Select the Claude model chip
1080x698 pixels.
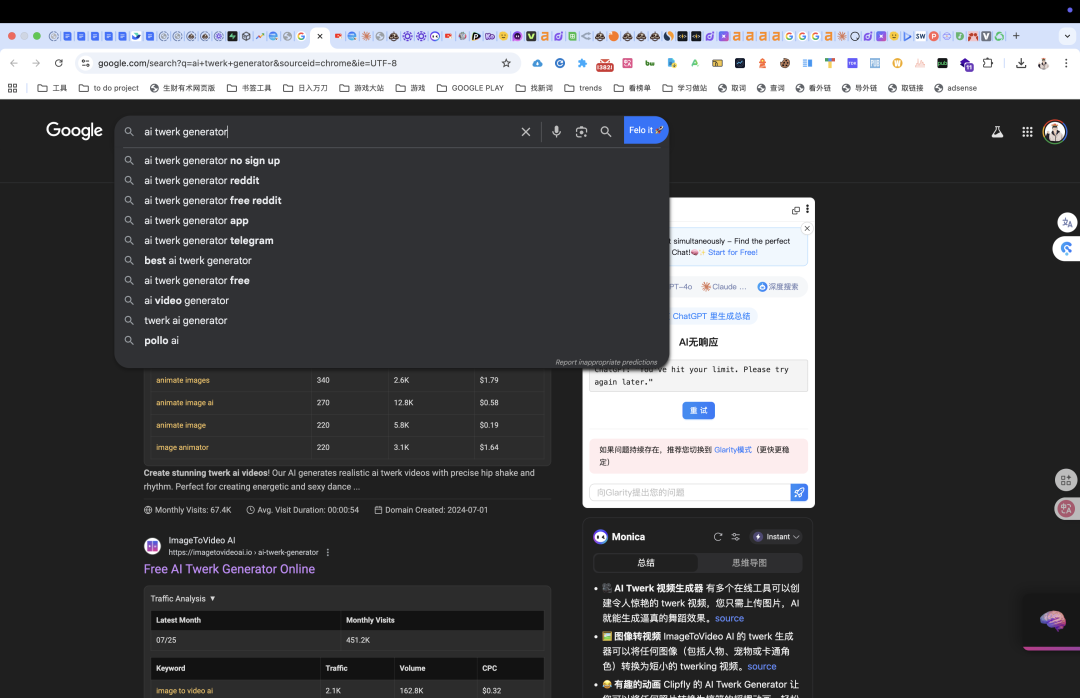[x=724, y=287]
